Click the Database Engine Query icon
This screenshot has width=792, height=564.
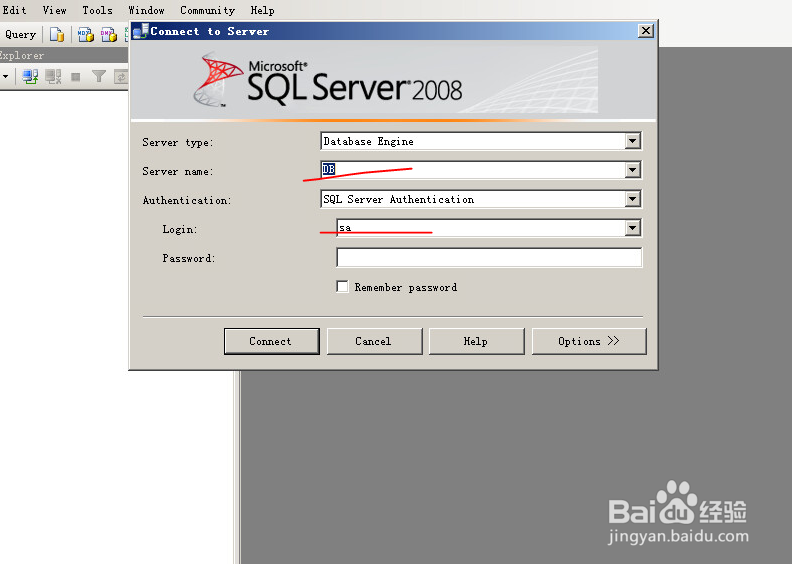tap(57, 34)
